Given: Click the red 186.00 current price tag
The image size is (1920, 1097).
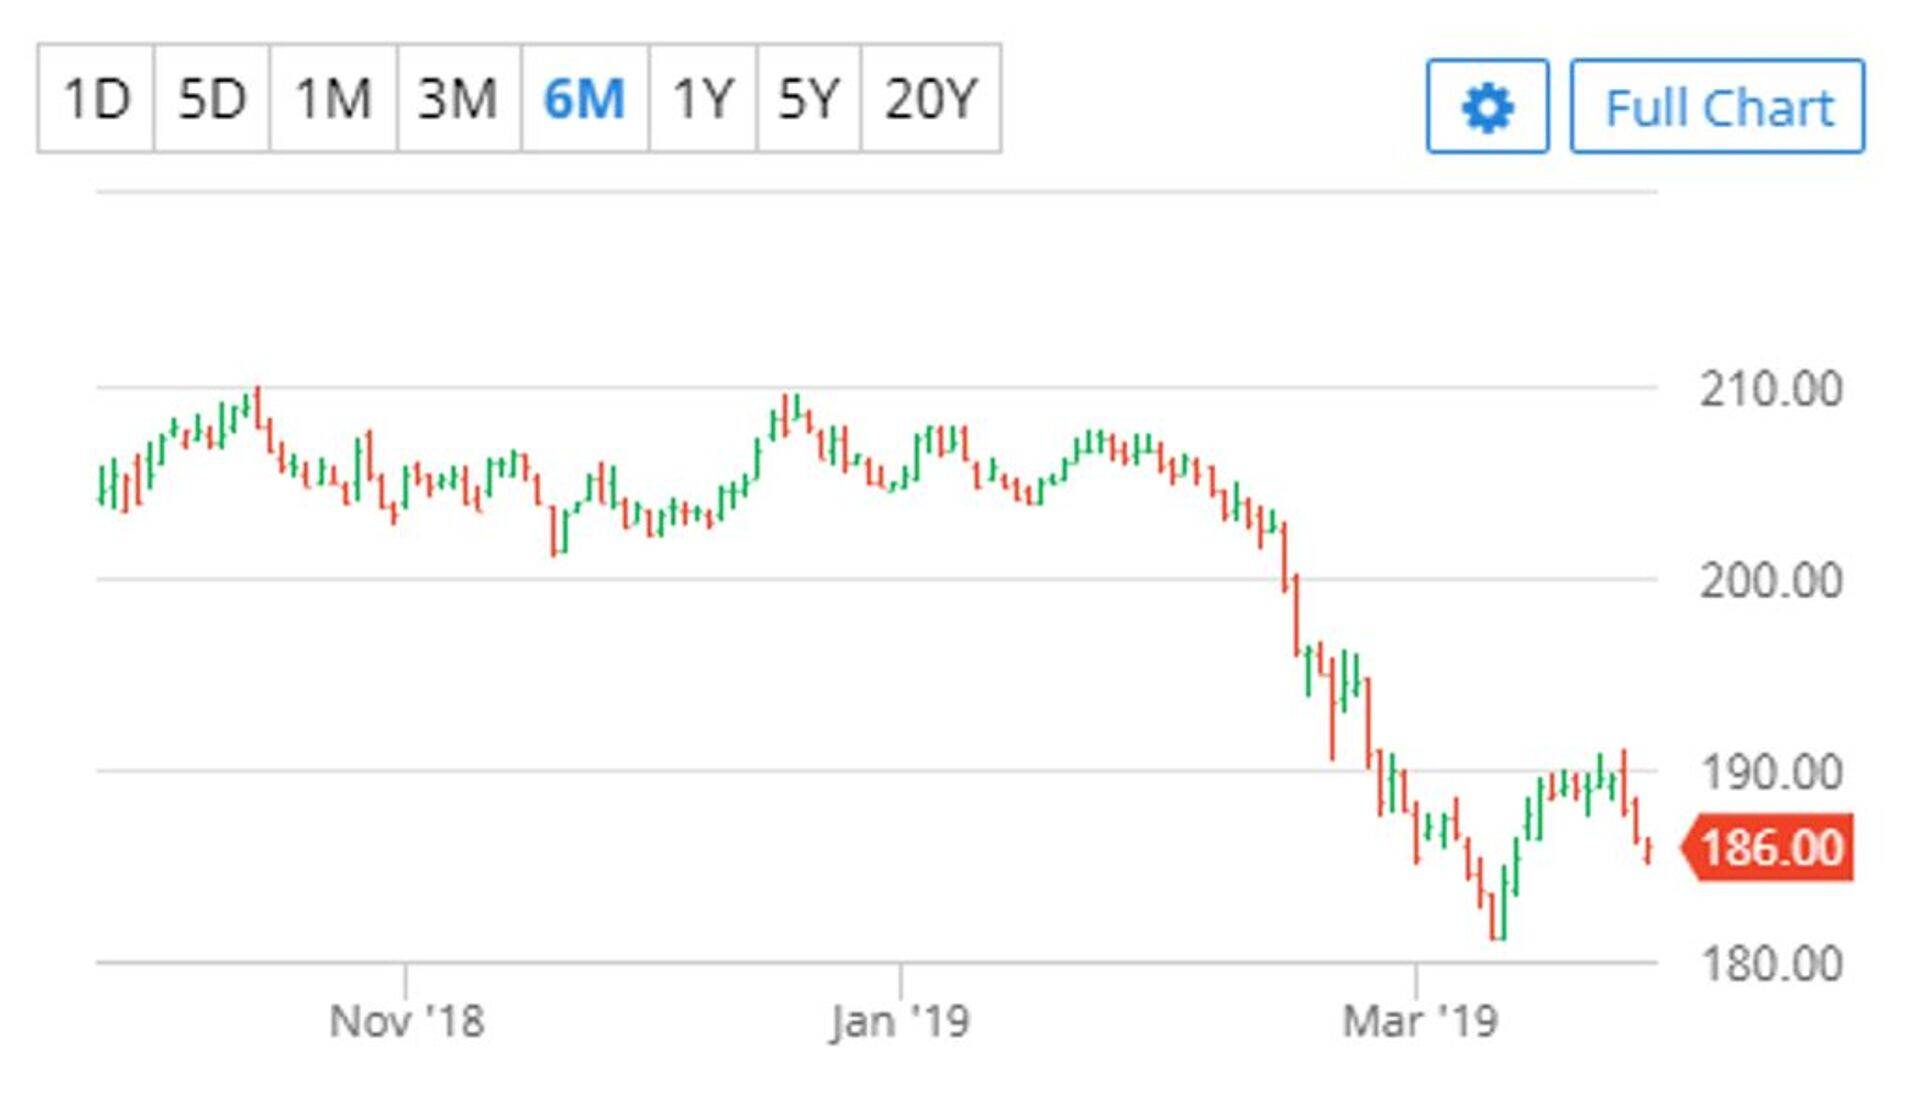Looking at the screenshot, I should [1770, 848].
